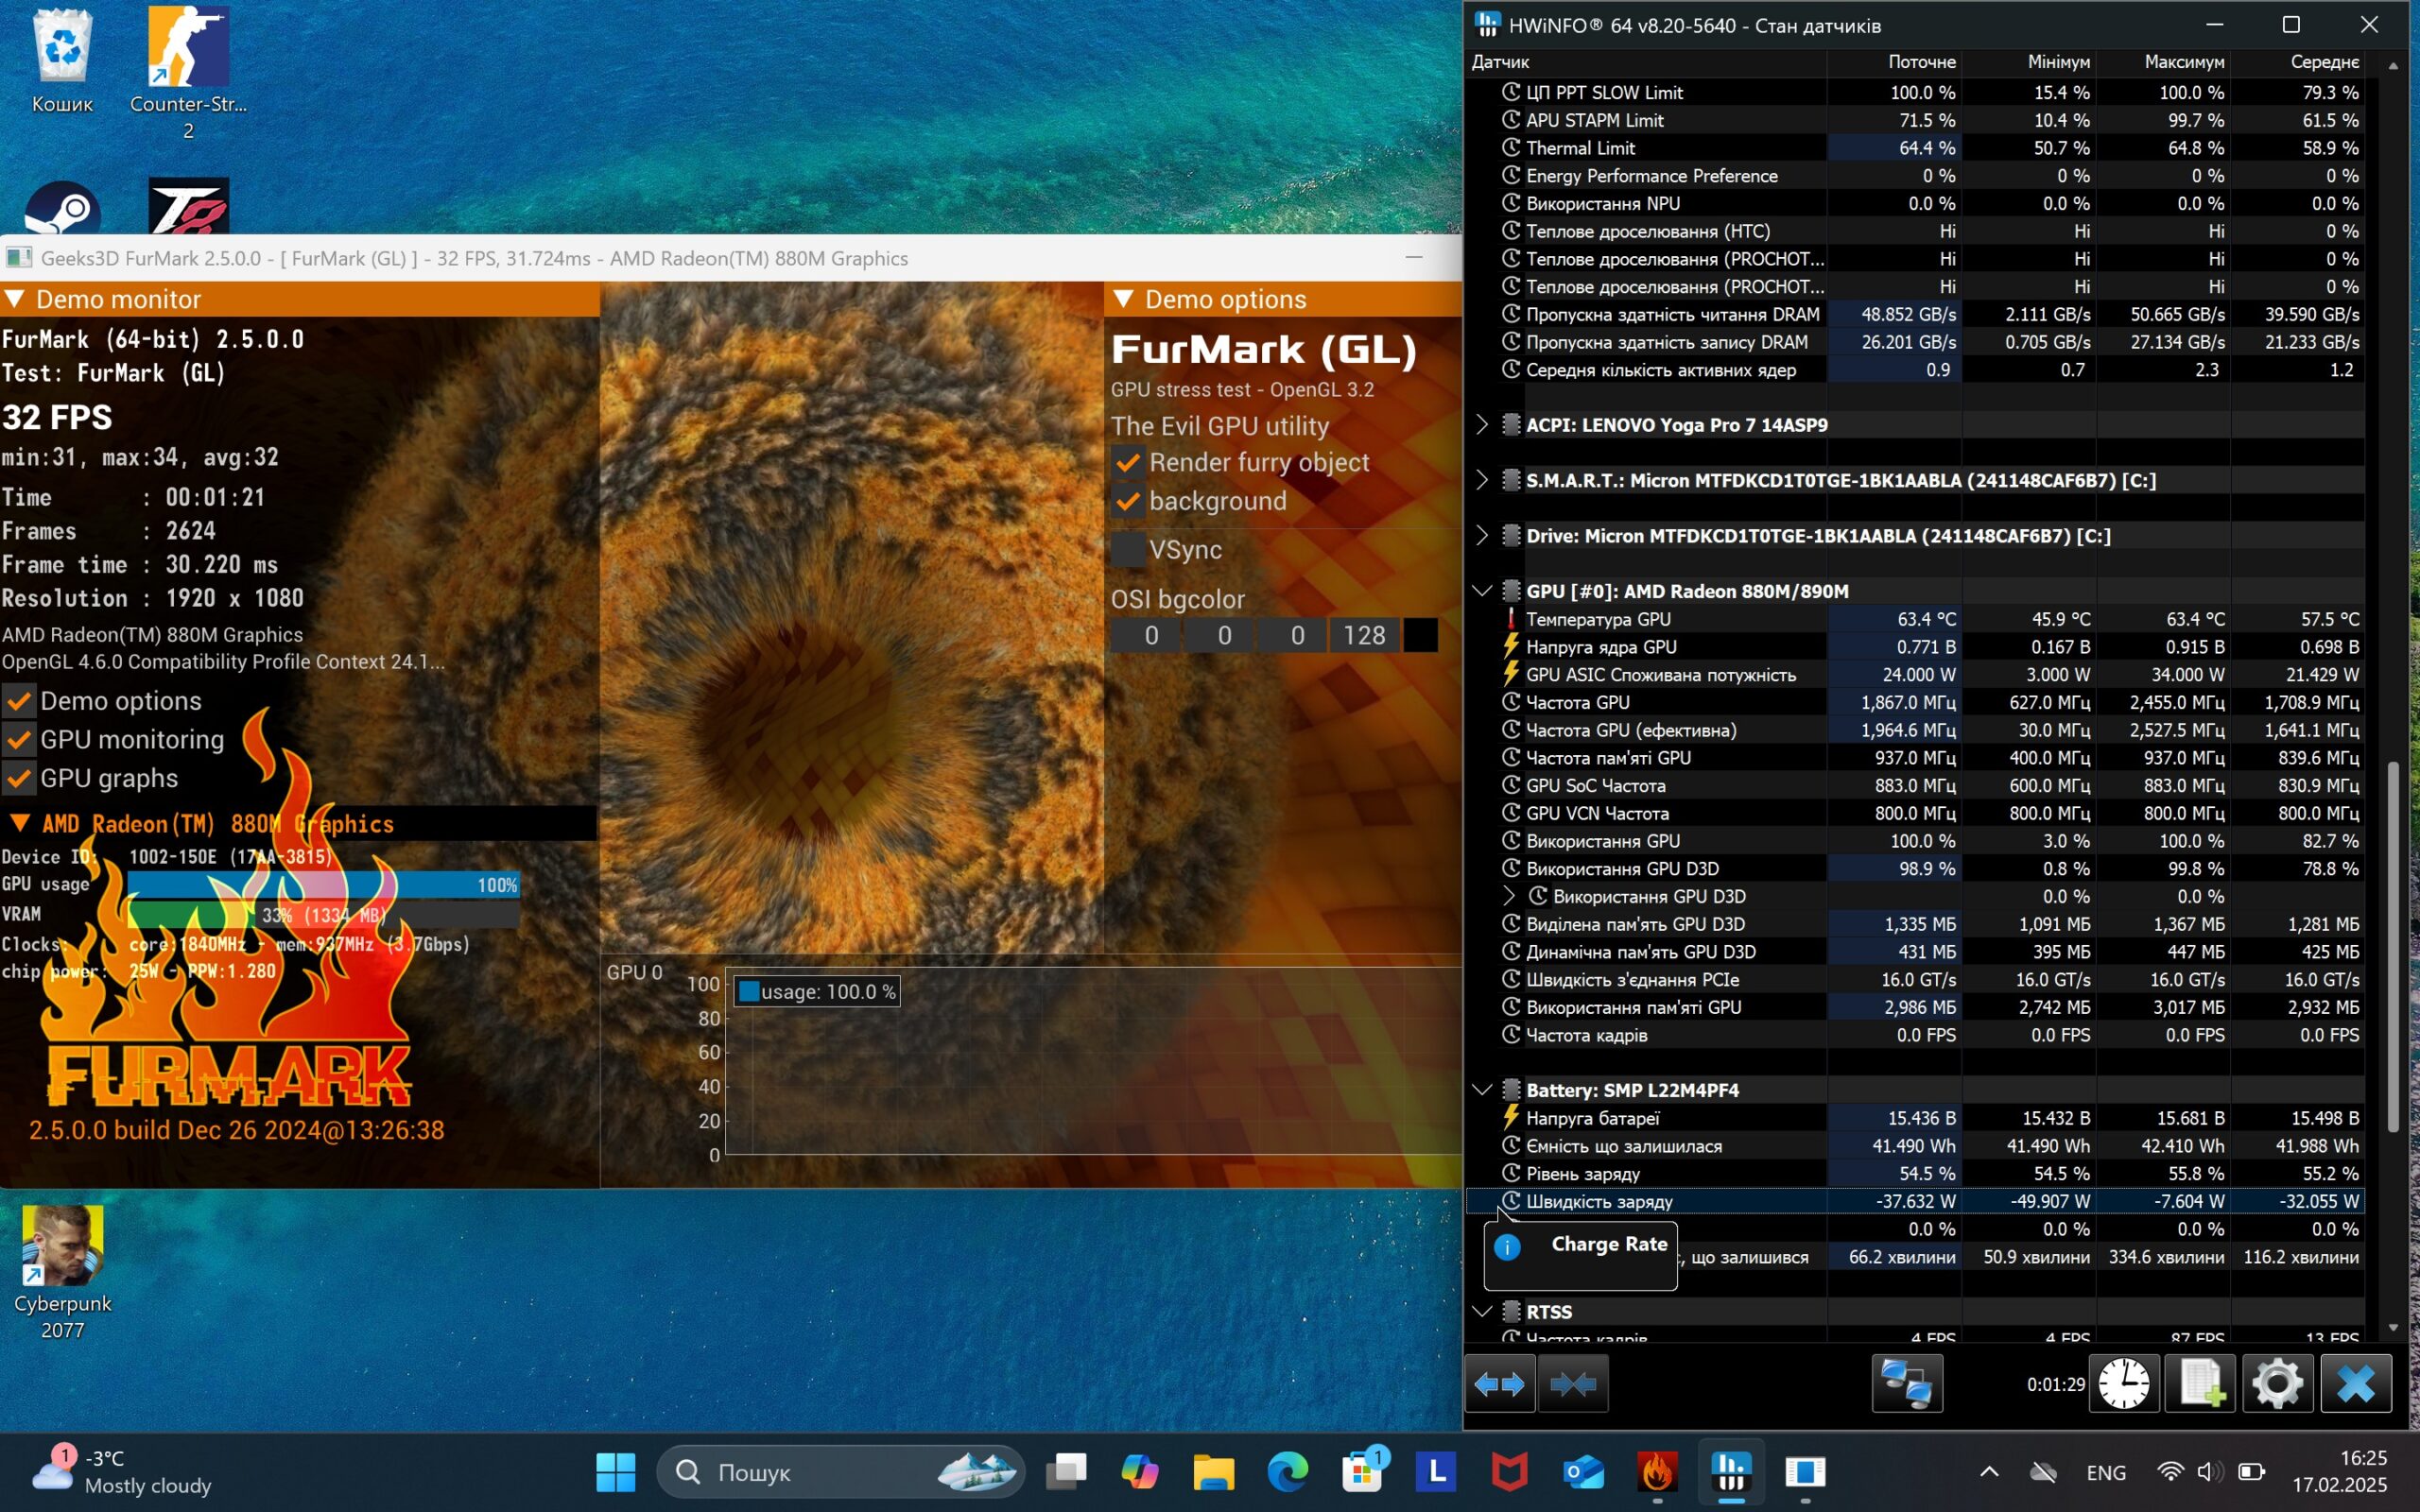Uncheck Render furry object option
The width and height of the screenshot is (2420, 1512).
(1128, 463)
